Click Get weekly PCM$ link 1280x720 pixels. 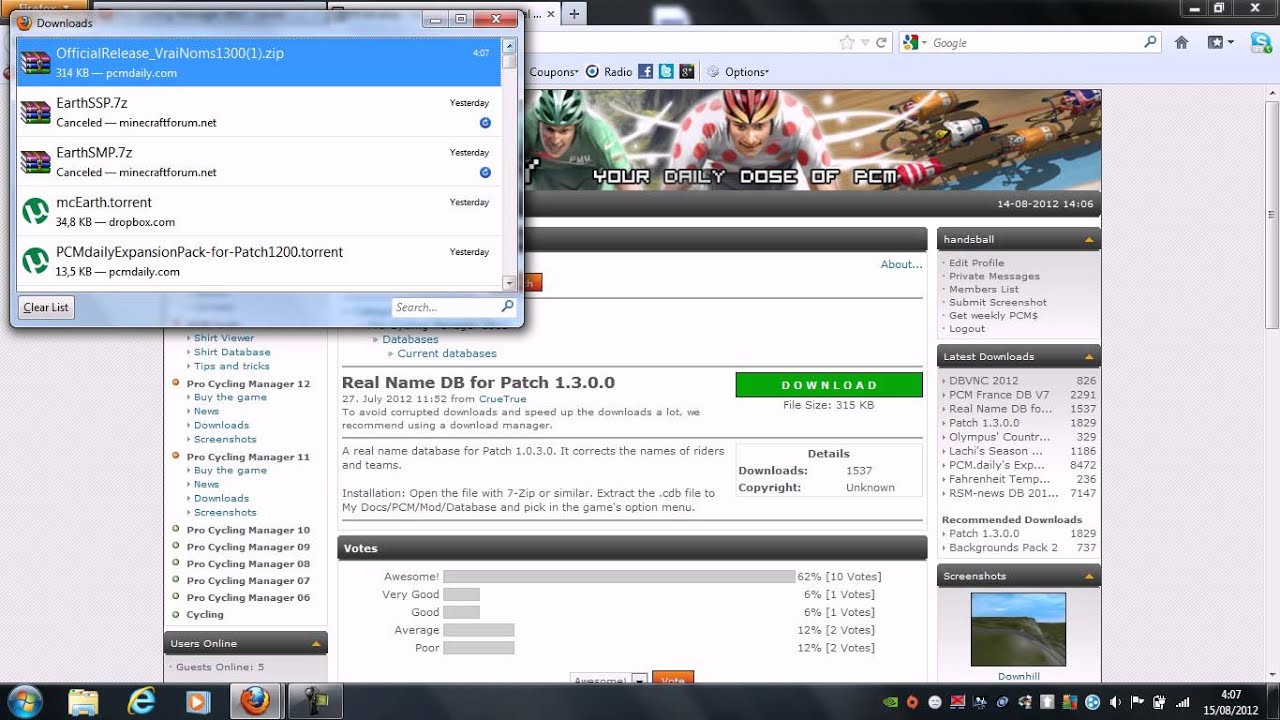(993, 315)
